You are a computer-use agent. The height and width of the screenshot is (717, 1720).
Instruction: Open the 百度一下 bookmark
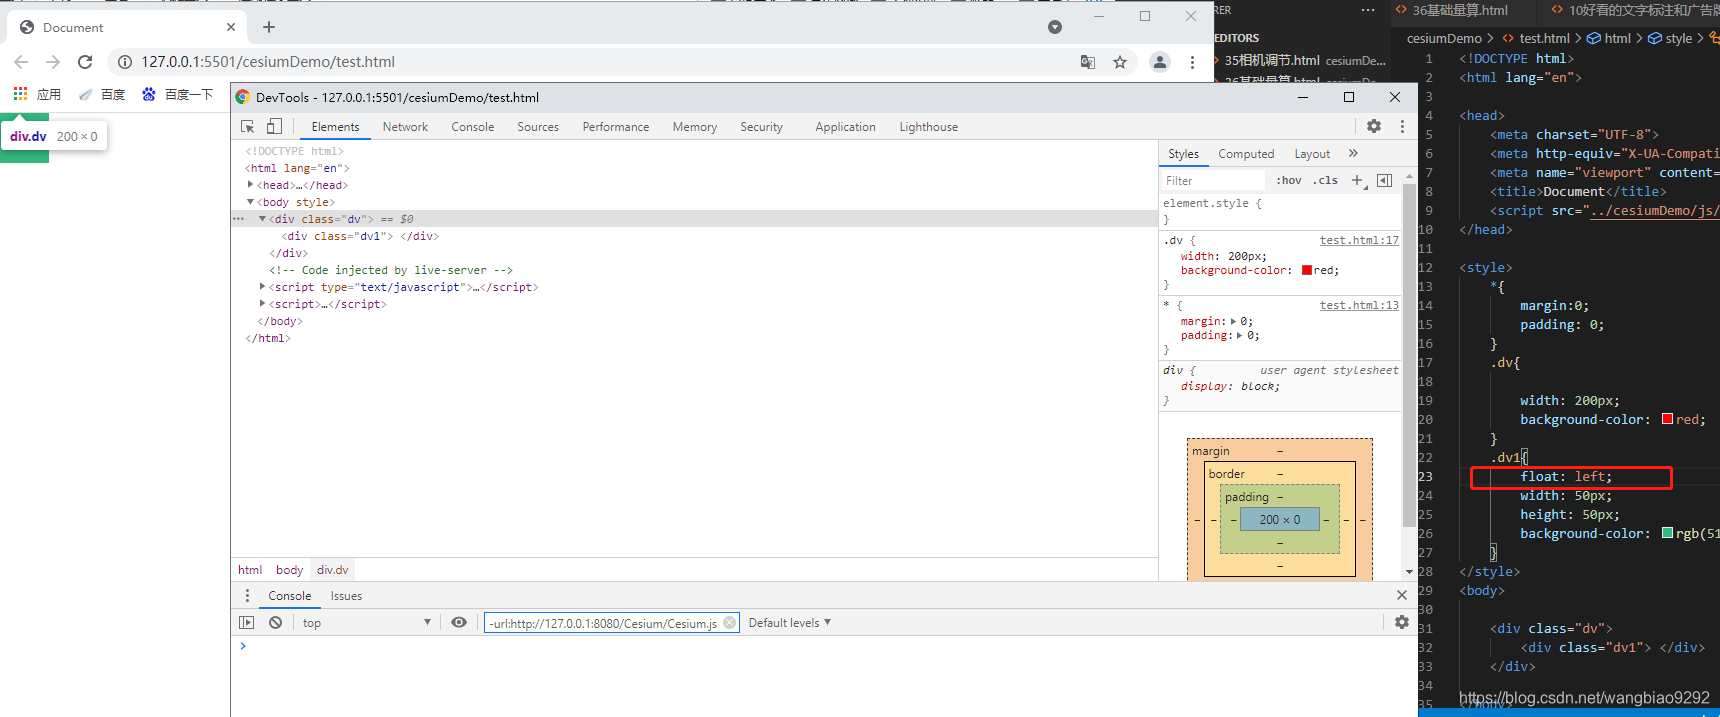coord(178,94)
